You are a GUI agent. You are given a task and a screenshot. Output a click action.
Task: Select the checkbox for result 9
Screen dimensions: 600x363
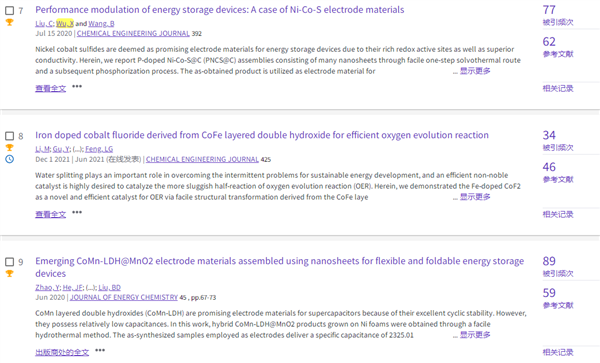10,262
